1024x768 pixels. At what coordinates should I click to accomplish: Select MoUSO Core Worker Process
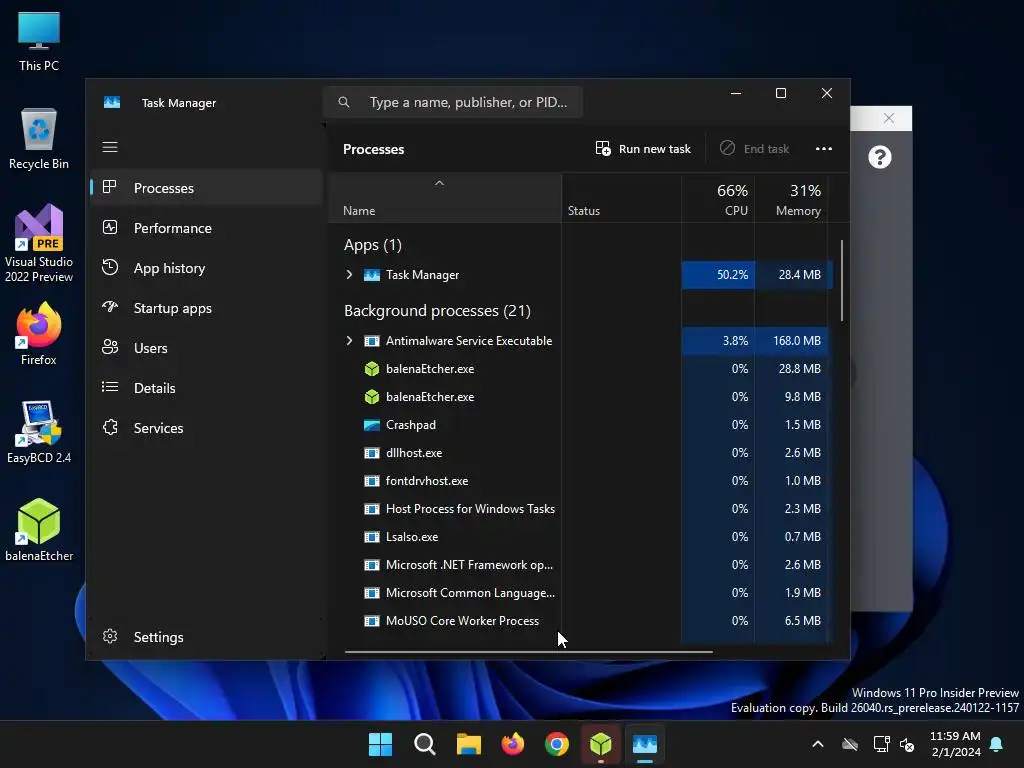click(x=581, y=621)
